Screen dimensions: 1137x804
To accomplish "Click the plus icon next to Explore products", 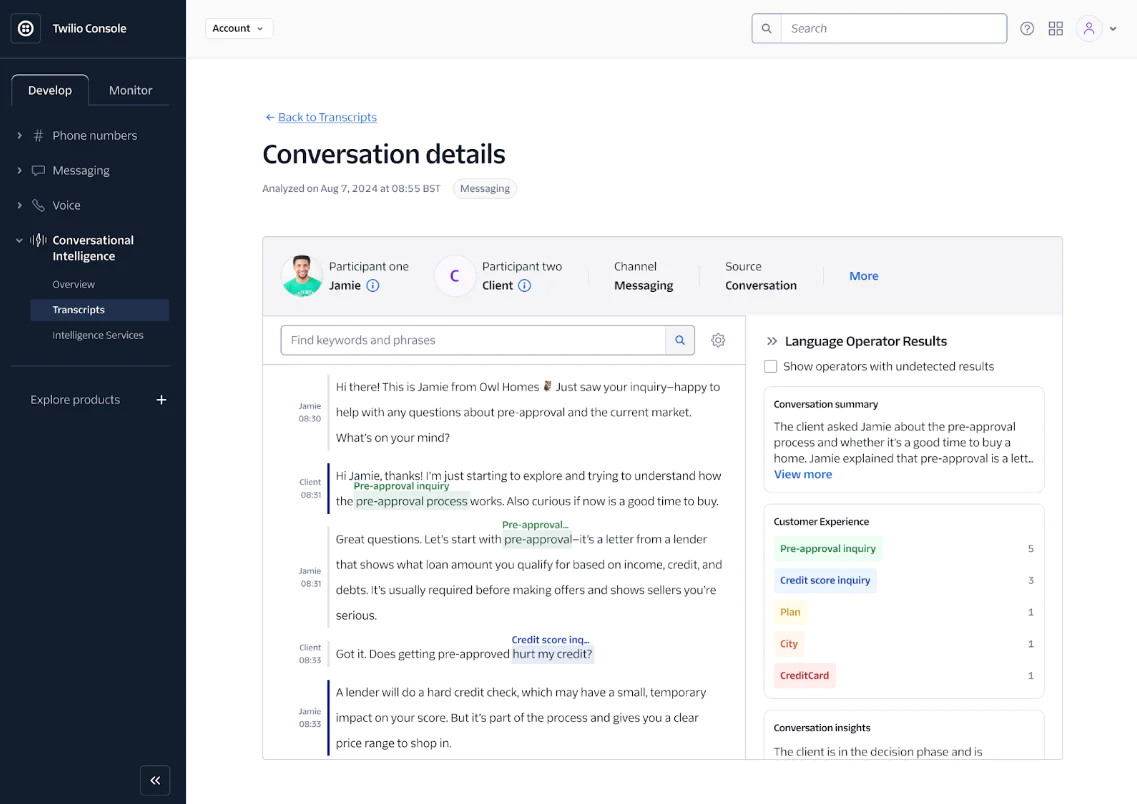I will coord(161,399).
